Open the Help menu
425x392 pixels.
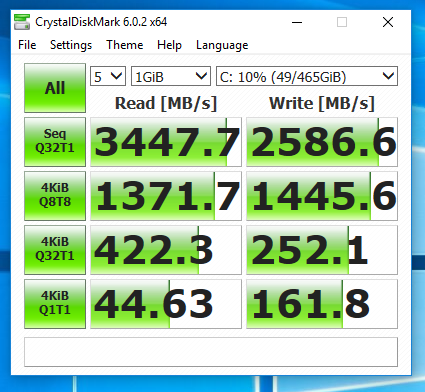(x=169, y=45)
